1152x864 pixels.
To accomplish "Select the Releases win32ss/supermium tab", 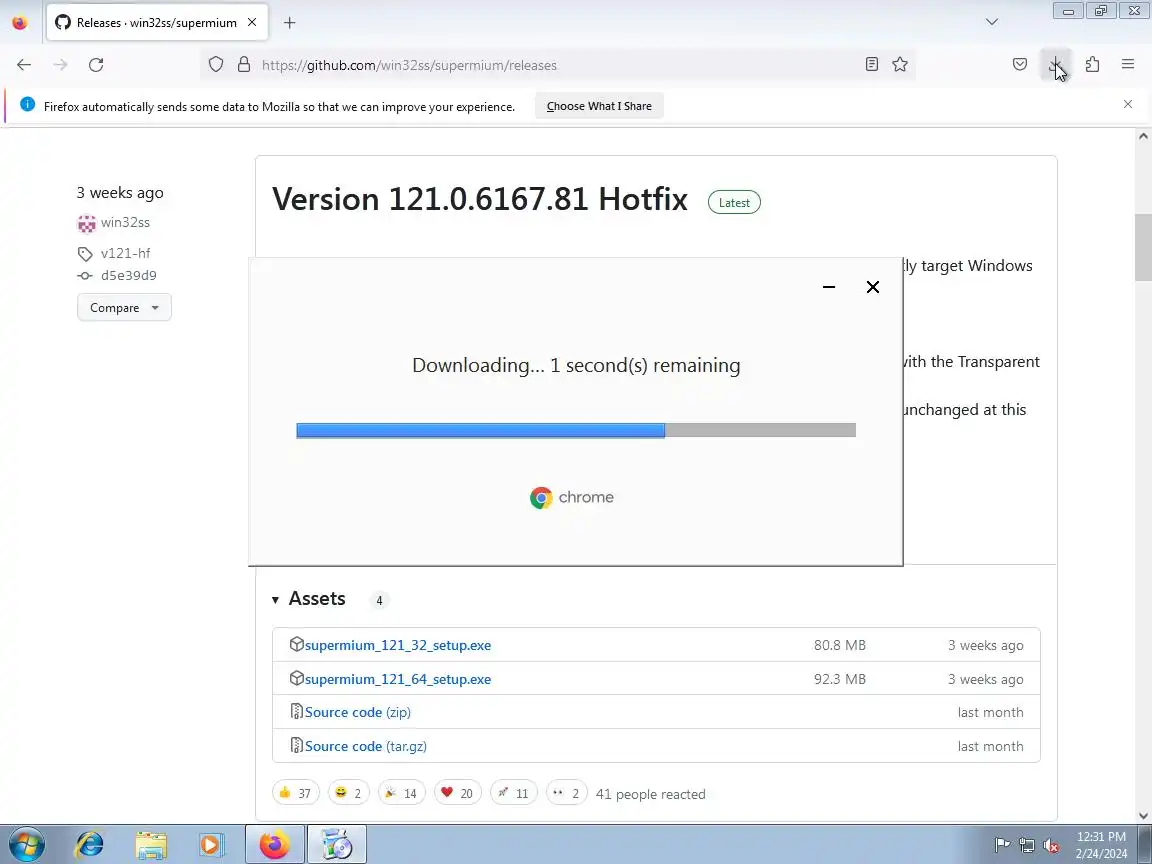I will tap(157, 22).
